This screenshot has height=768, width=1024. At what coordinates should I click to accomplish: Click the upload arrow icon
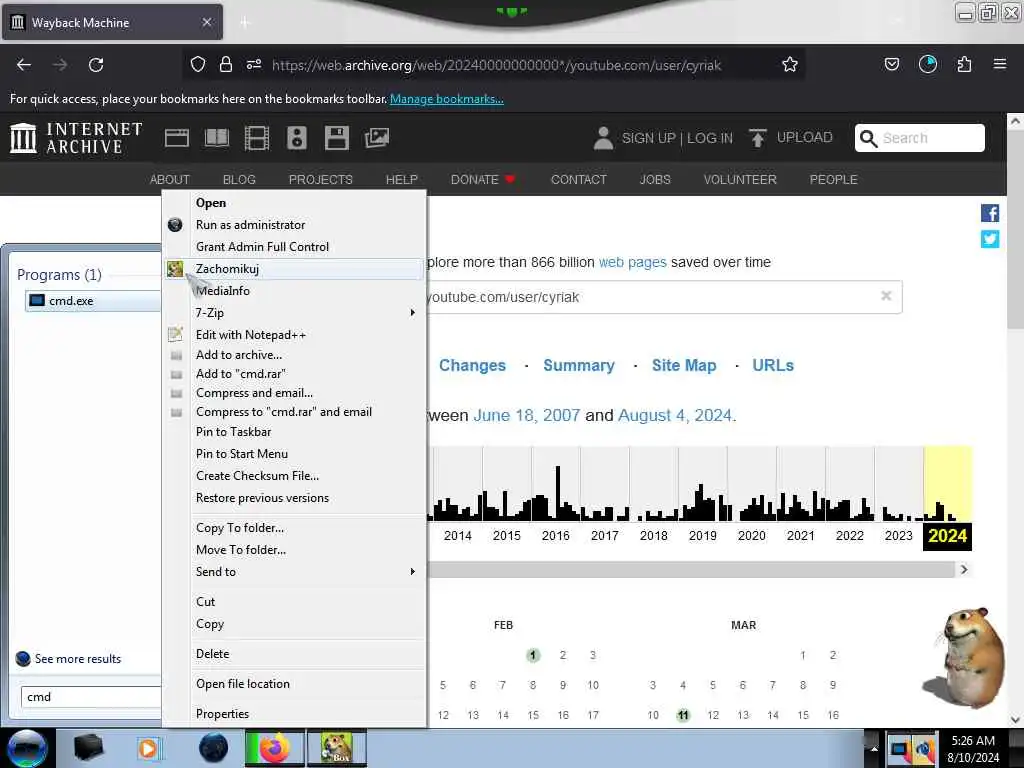[x=758, y=138]
